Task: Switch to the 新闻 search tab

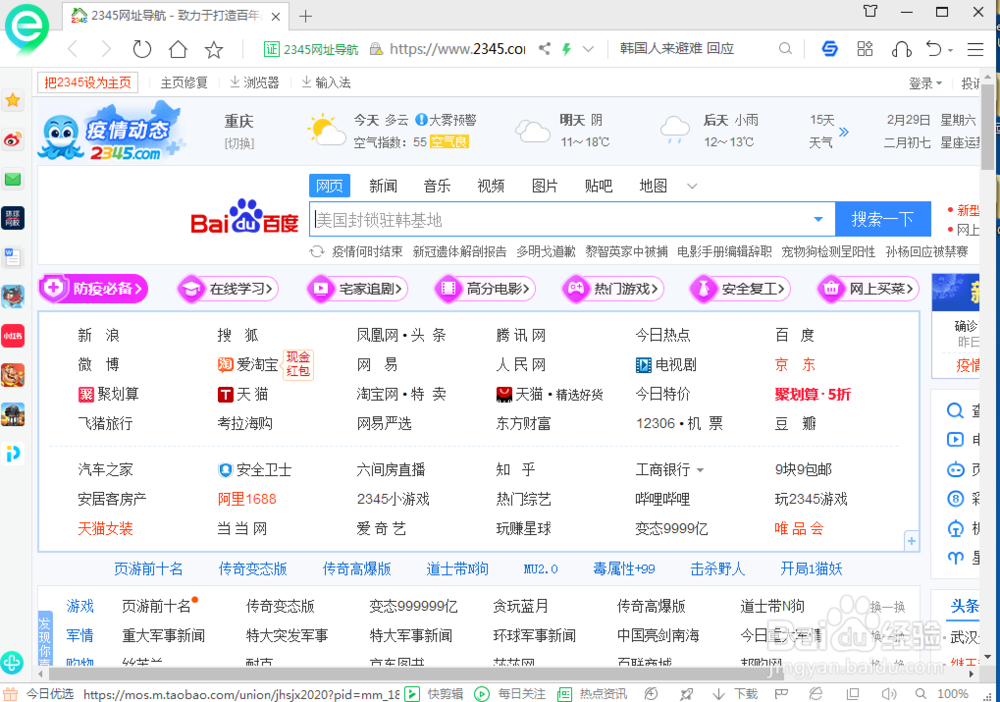Action: pos(384,185)
